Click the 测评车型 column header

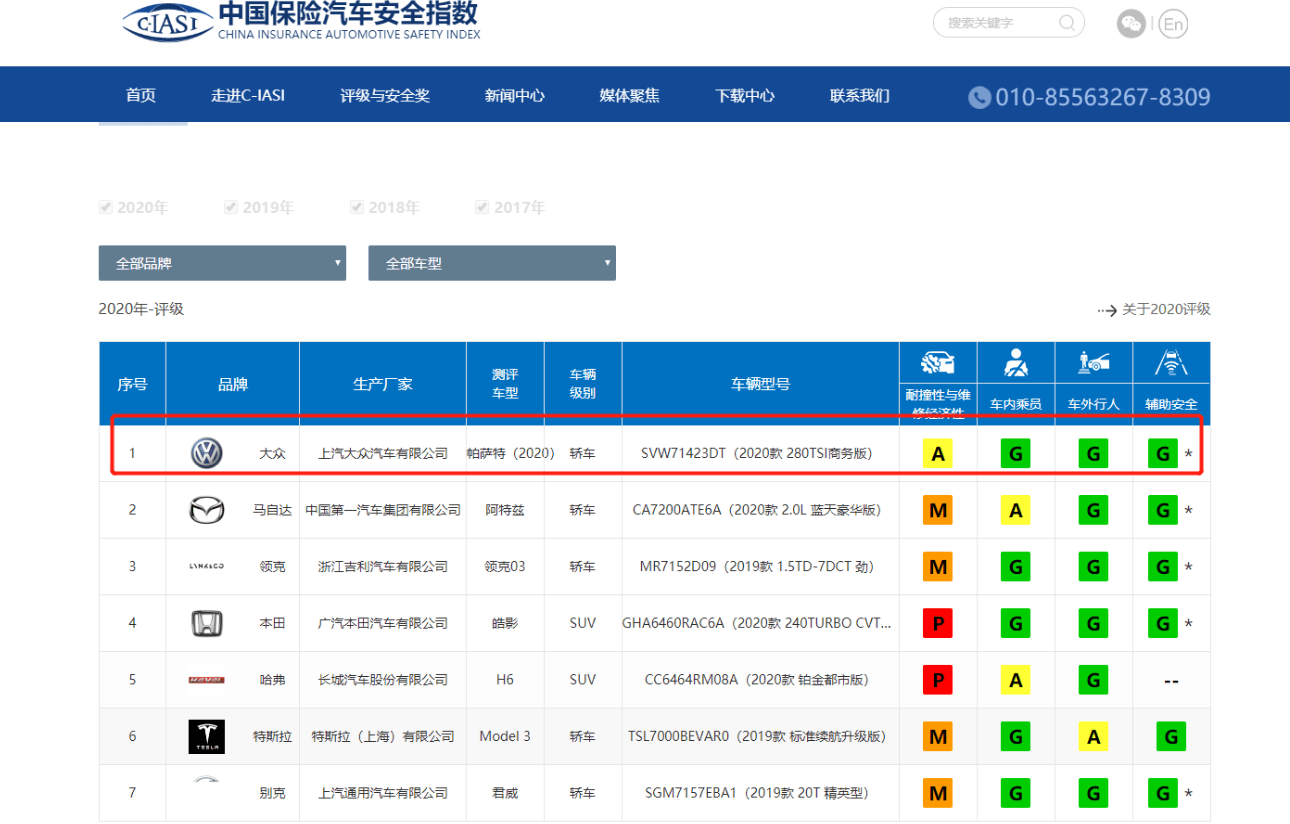click(506, 384)
